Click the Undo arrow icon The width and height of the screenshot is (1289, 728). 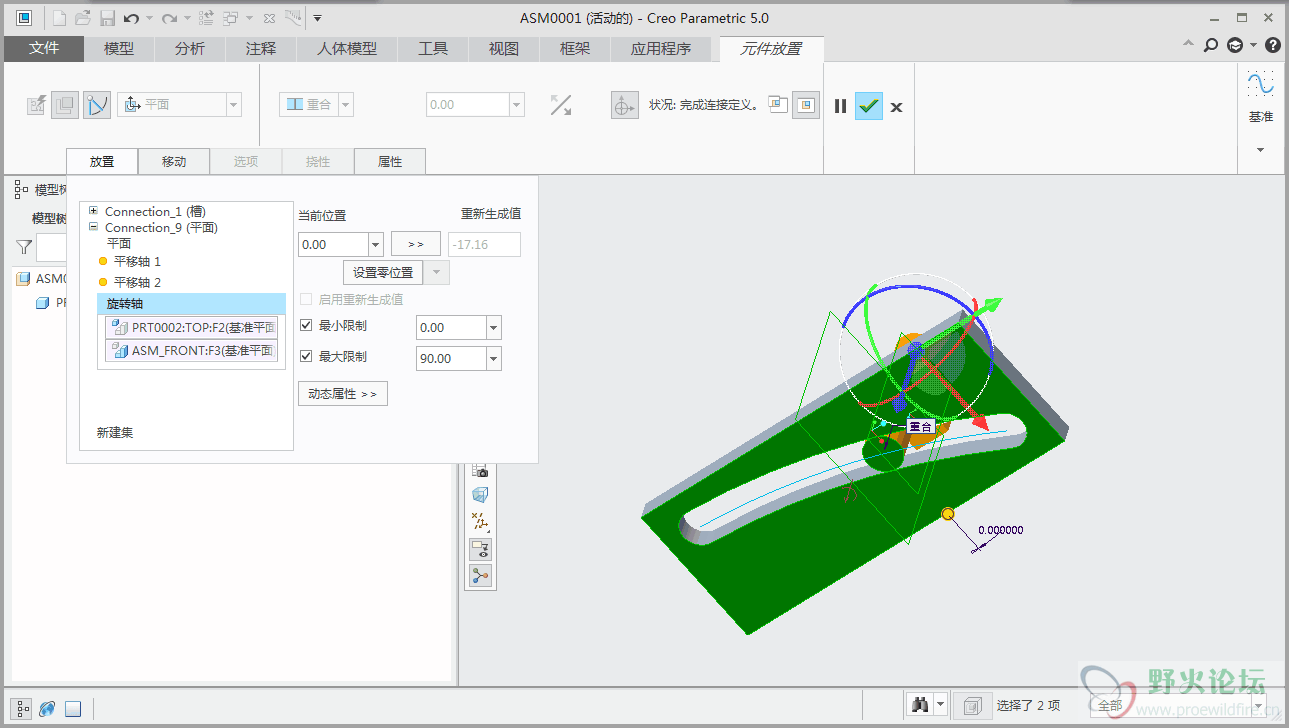(131, 18)
